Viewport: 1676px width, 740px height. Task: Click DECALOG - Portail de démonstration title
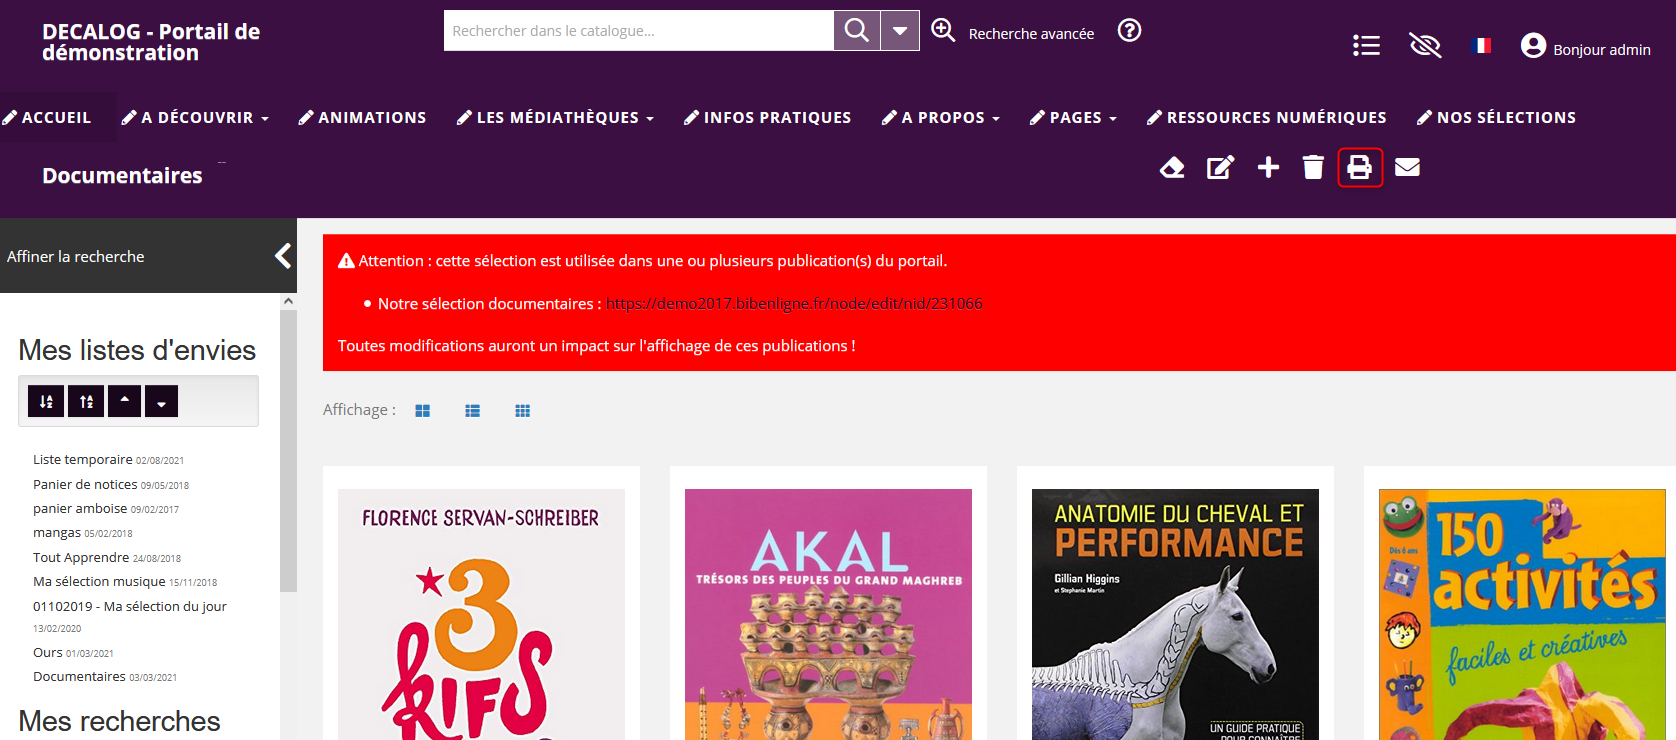[151, 42]
